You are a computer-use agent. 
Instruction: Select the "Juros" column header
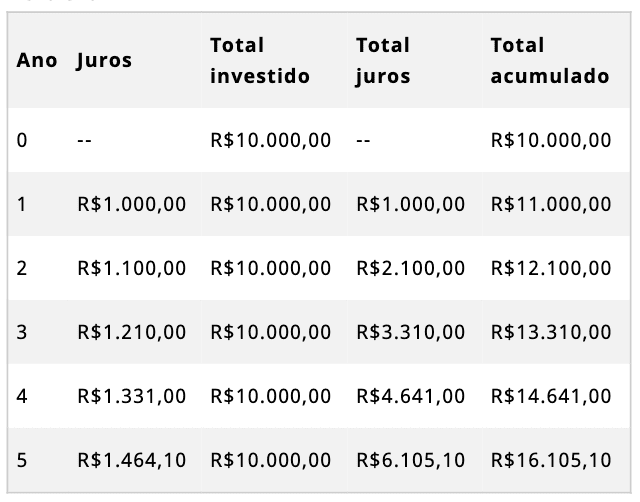pyautogui.click(x=104, y=60)
